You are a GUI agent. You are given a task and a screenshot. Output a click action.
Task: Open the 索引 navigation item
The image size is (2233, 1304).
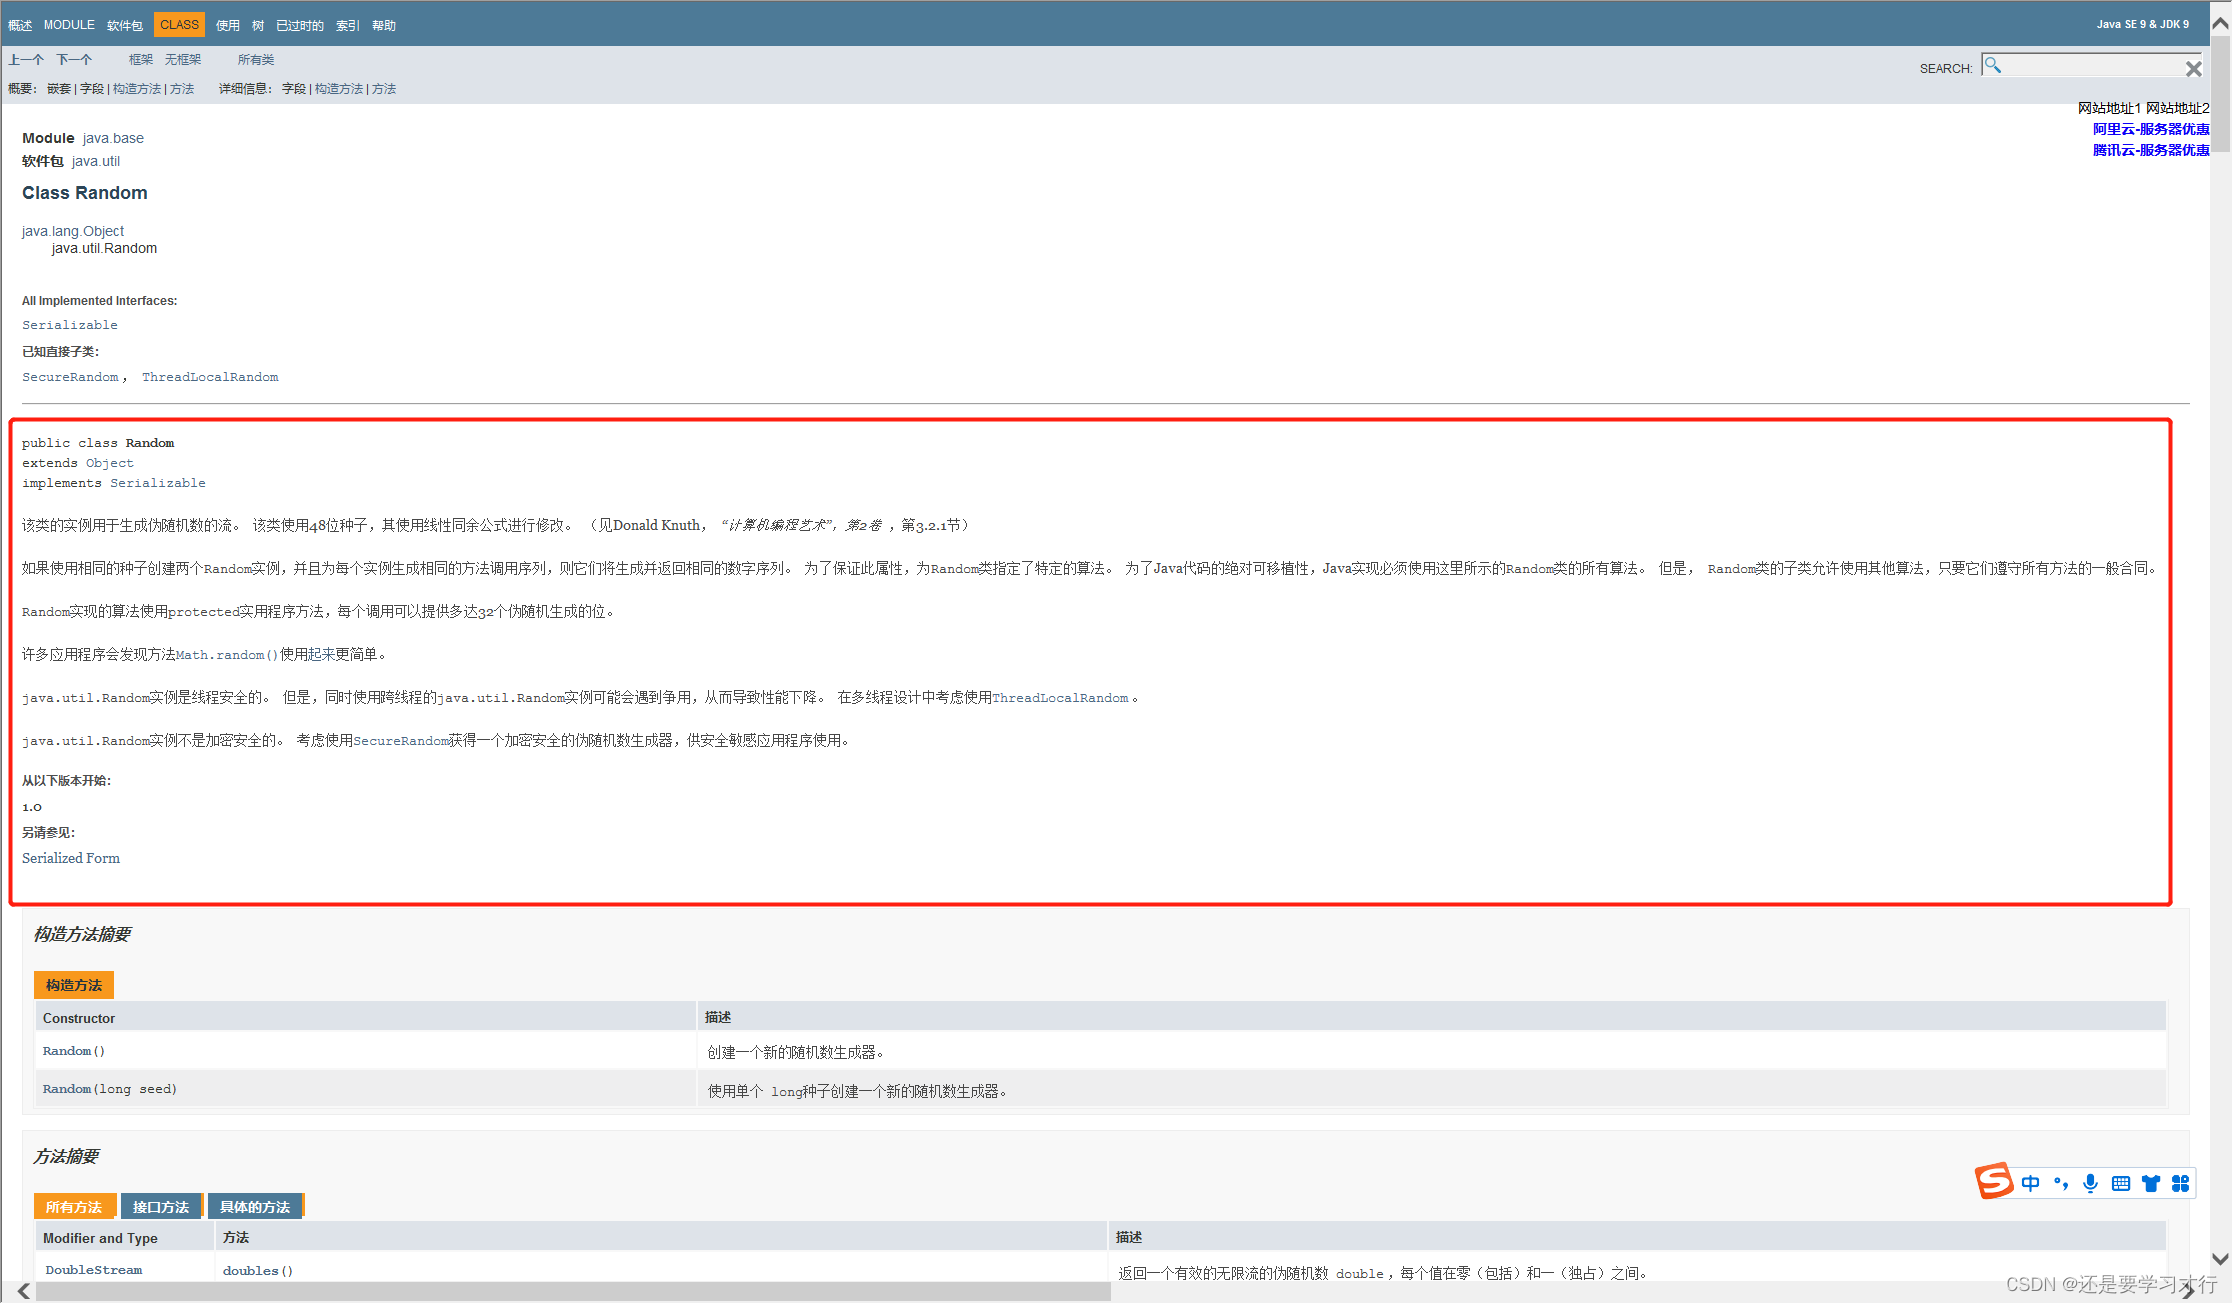click(x=348, y=25)
